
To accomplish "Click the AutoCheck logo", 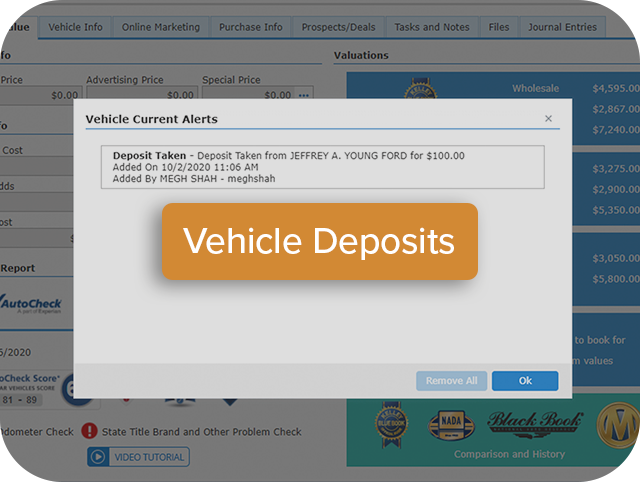I will pos(32,303).
